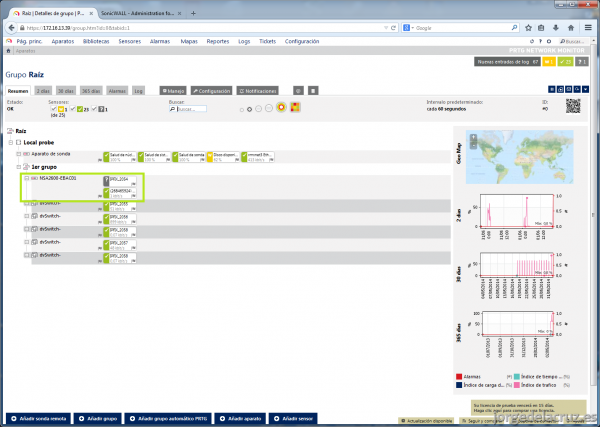Open the Mapas menu
Image resolution: width=600 pixels, height=427 pixels.
(x=189, y=41)
